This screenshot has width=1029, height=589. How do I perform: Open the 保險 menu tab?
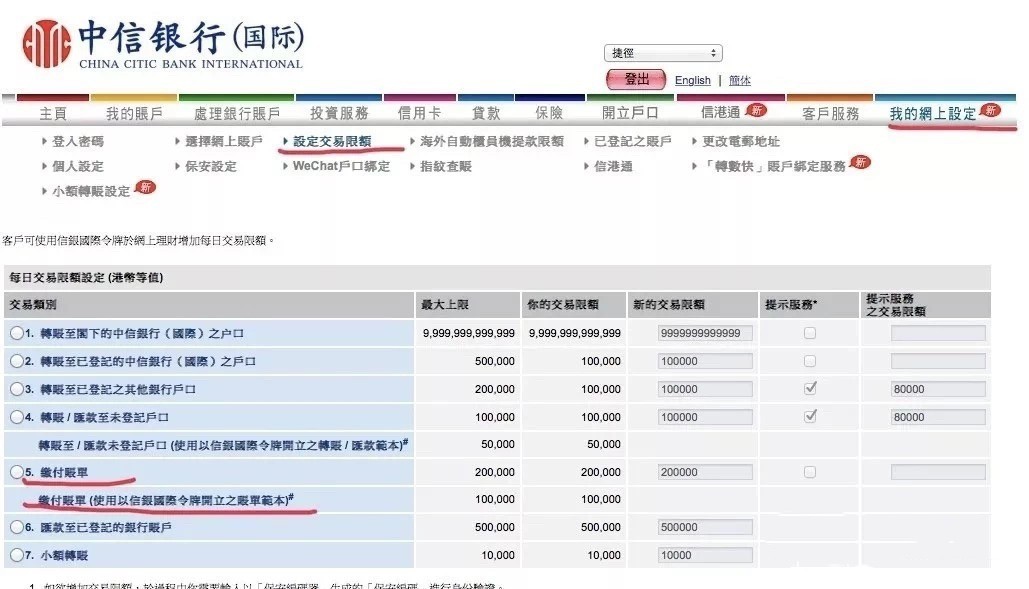pyautogui.click(x=549, y=113)
